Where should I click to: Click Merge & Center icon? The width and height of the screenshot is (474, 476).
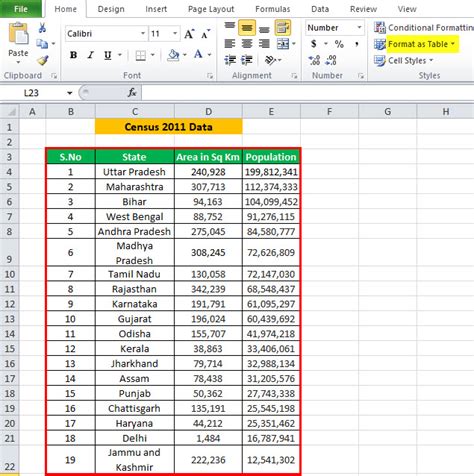[x=283, y=44]
